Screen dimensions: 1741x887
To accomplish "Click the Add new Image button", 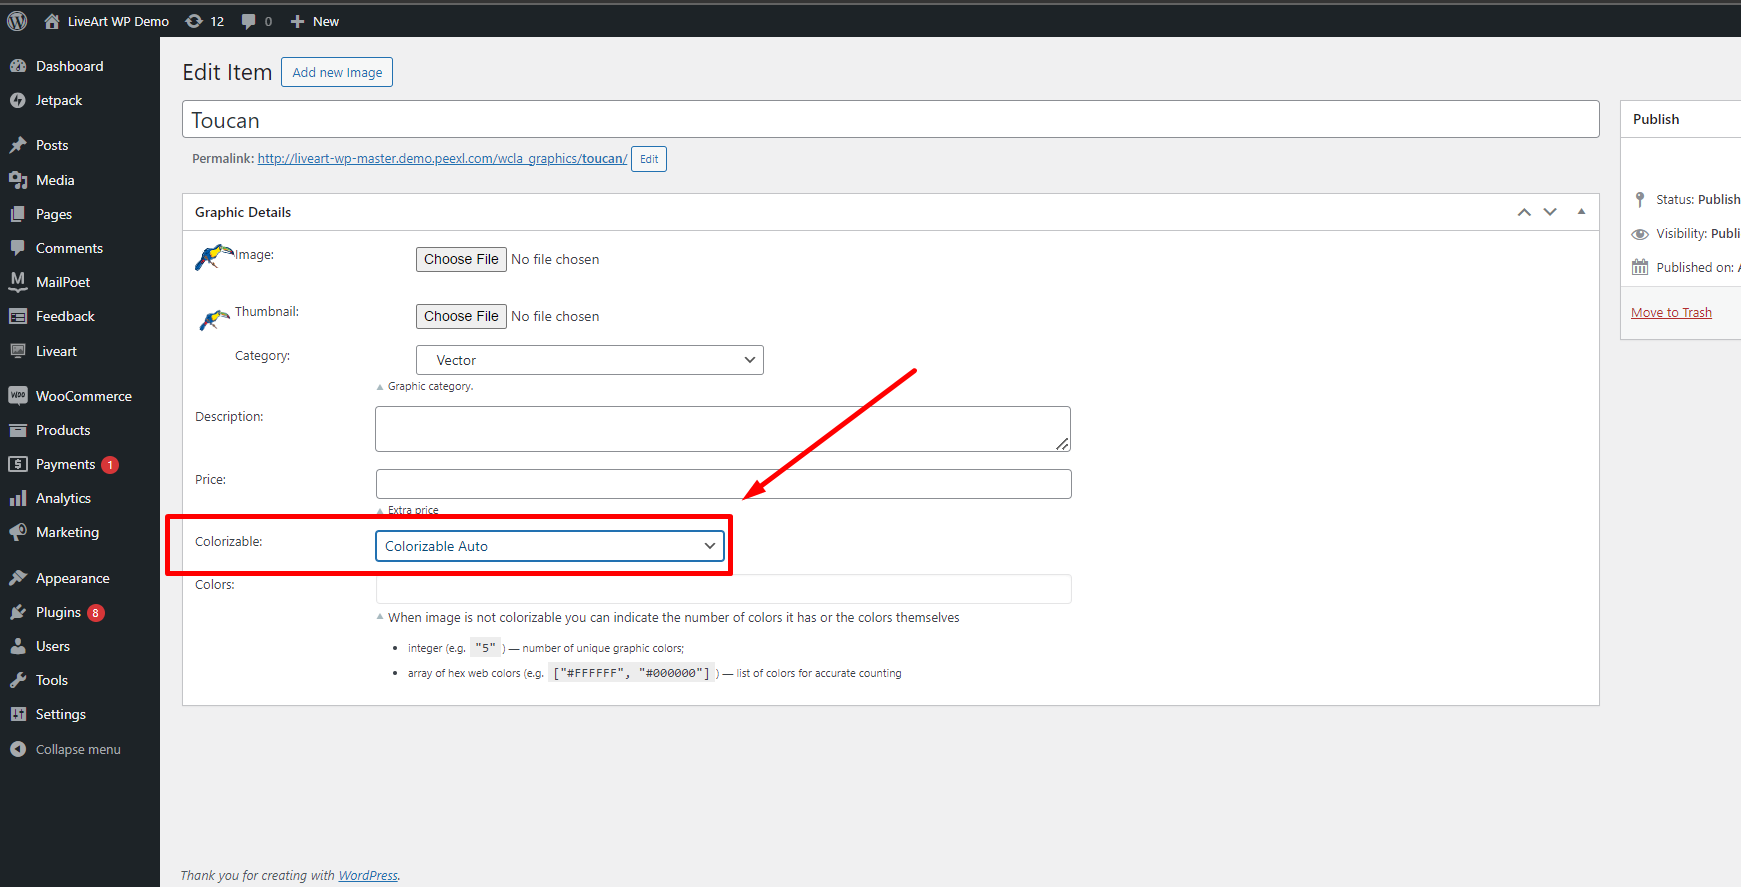I will point(337,72).
